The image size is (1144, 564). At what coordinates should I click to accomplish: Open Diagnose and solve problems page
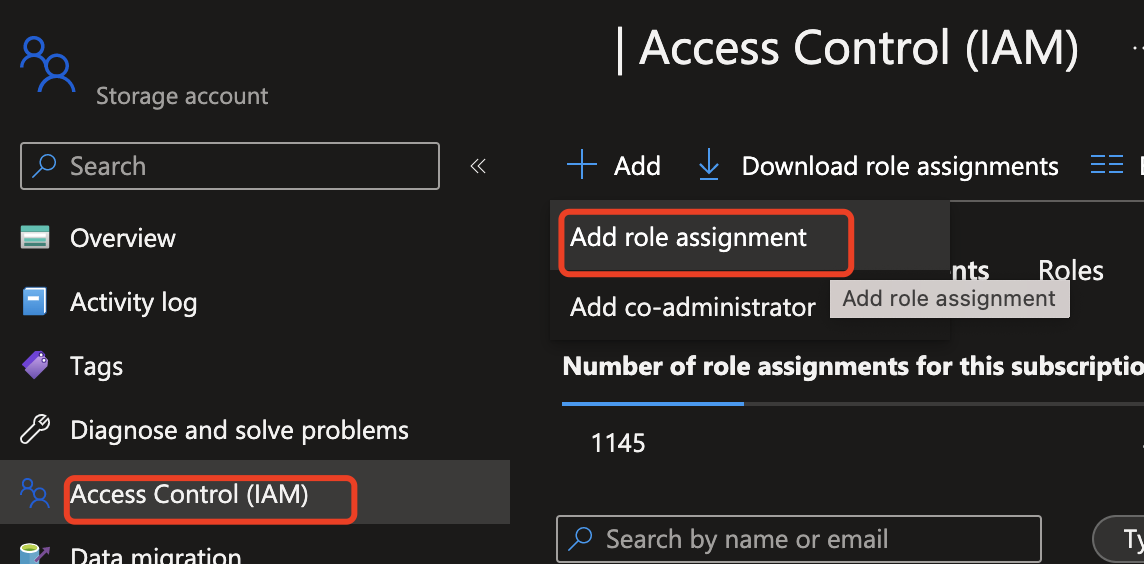pyautogui.click(x=239, y=431)
